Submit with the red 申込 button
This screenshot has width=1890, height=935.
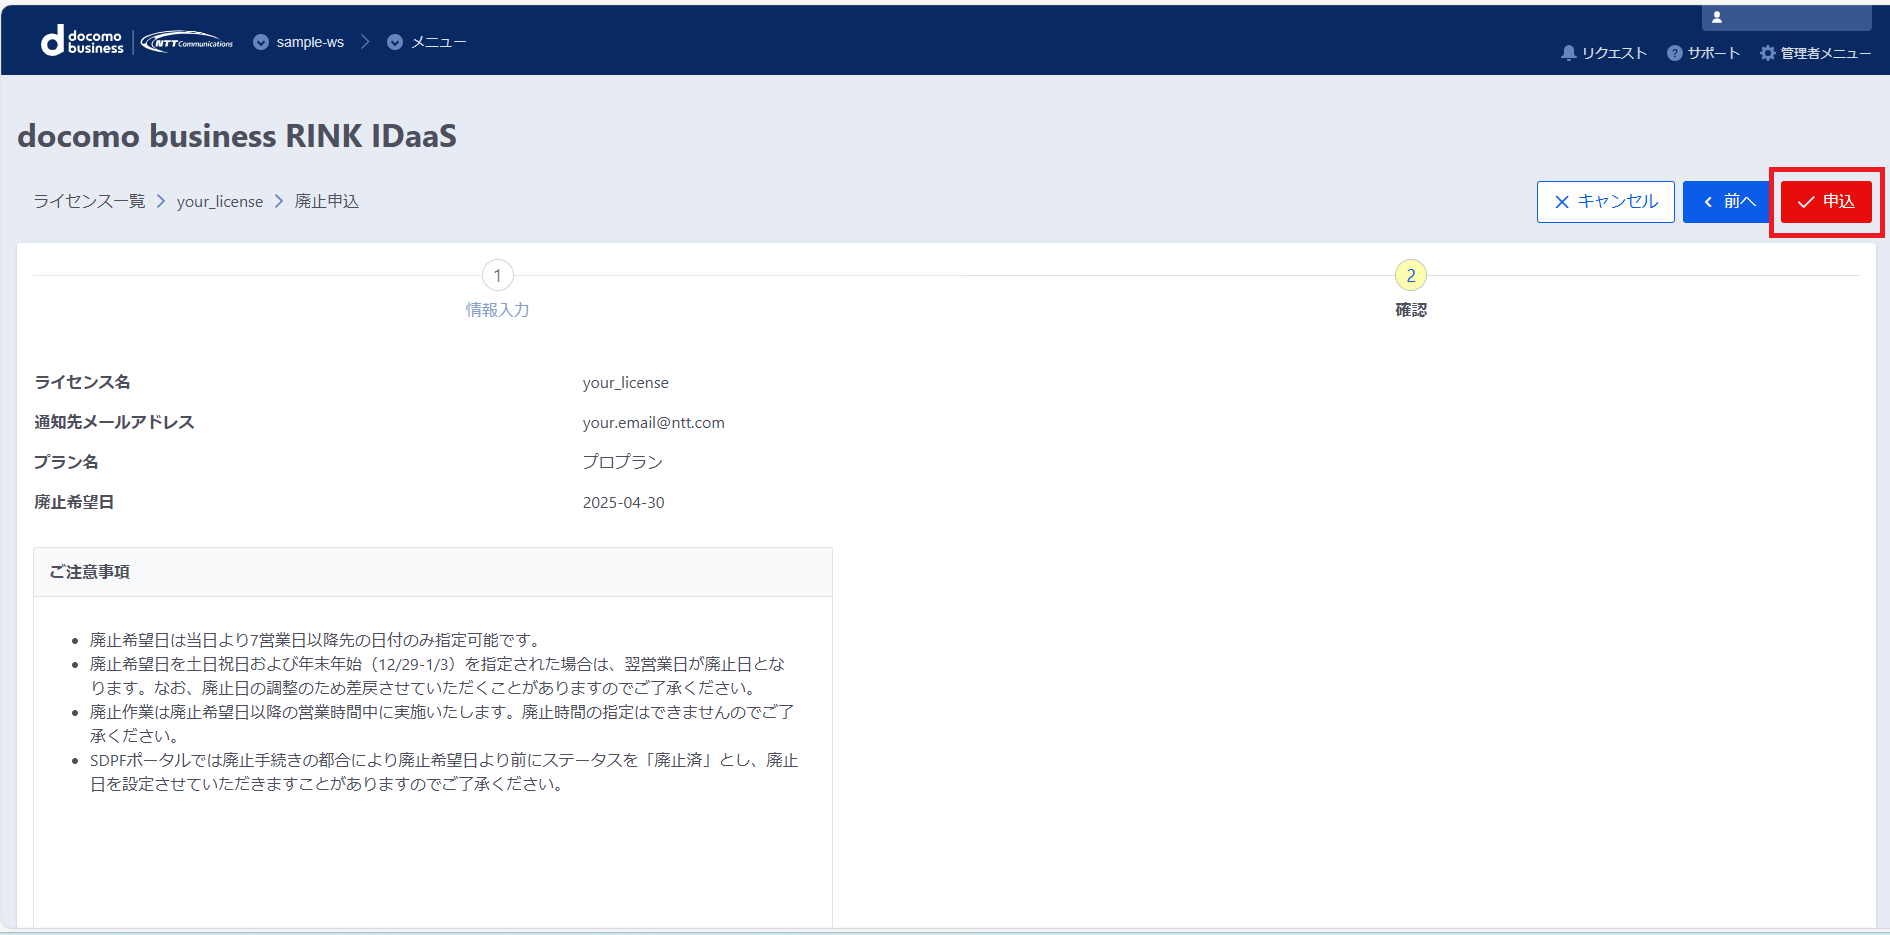pos(1826,202)
